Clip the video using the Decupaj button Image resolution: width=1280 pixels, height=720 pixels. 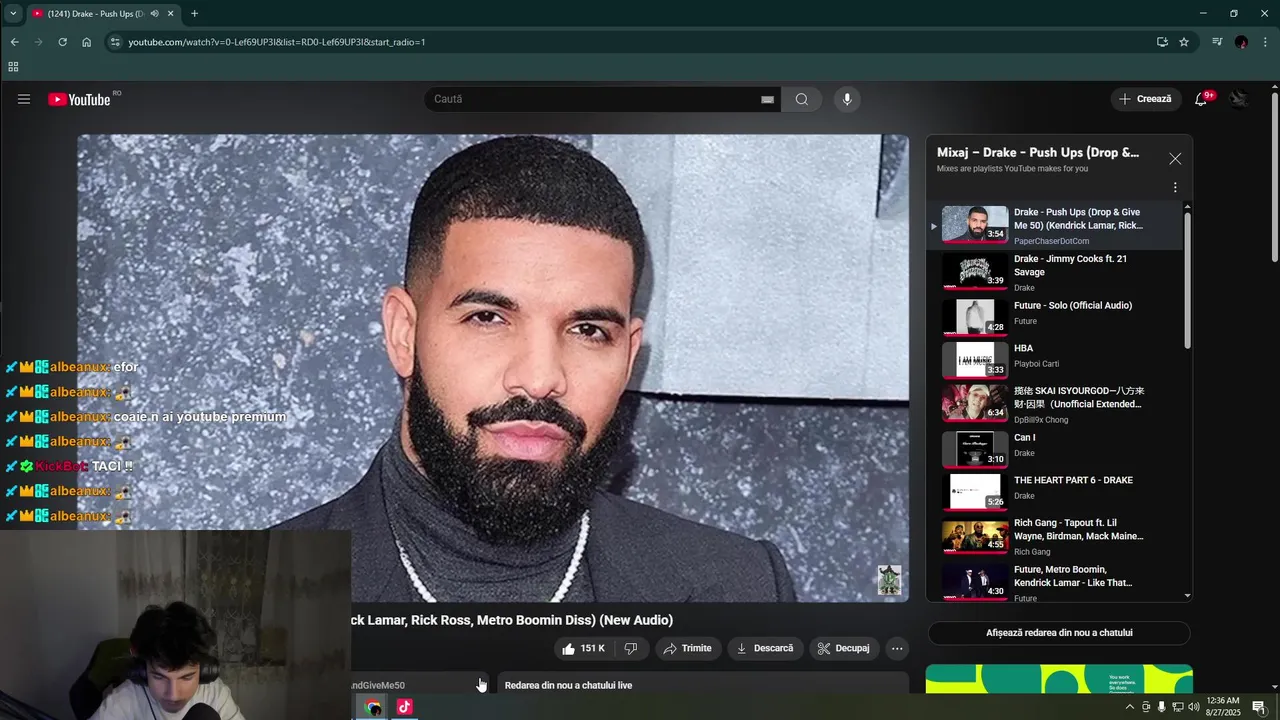(x=843, y=648)
